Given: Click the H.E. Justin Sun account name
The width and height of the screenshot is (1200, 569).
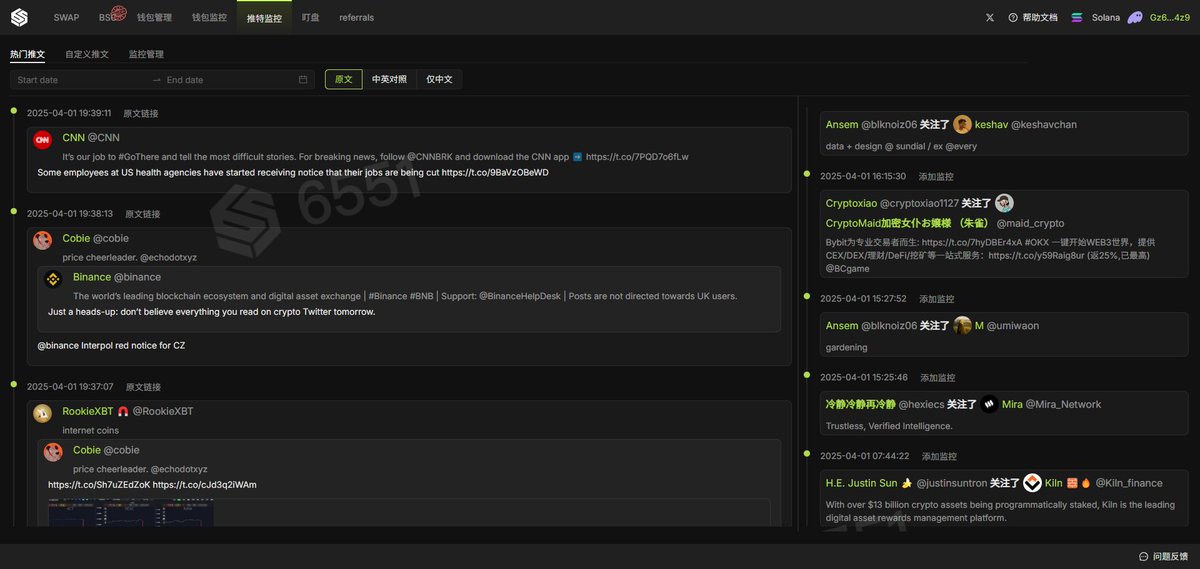Looking at the screenshot, I should tap(862, 483).
